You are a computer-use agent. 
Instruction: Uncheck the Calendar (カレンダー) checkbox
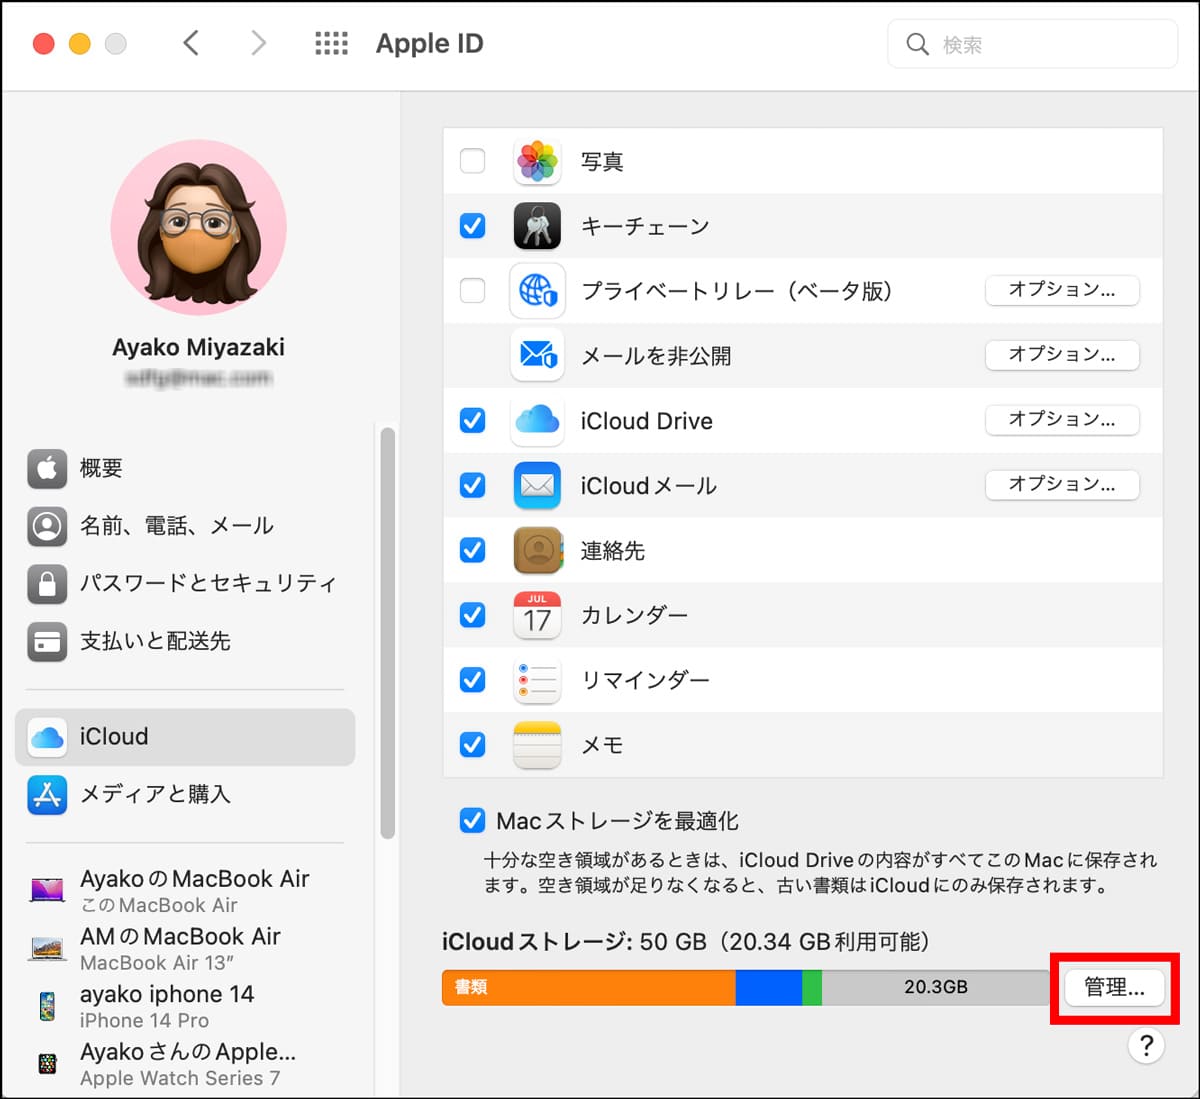click(472, 615)
